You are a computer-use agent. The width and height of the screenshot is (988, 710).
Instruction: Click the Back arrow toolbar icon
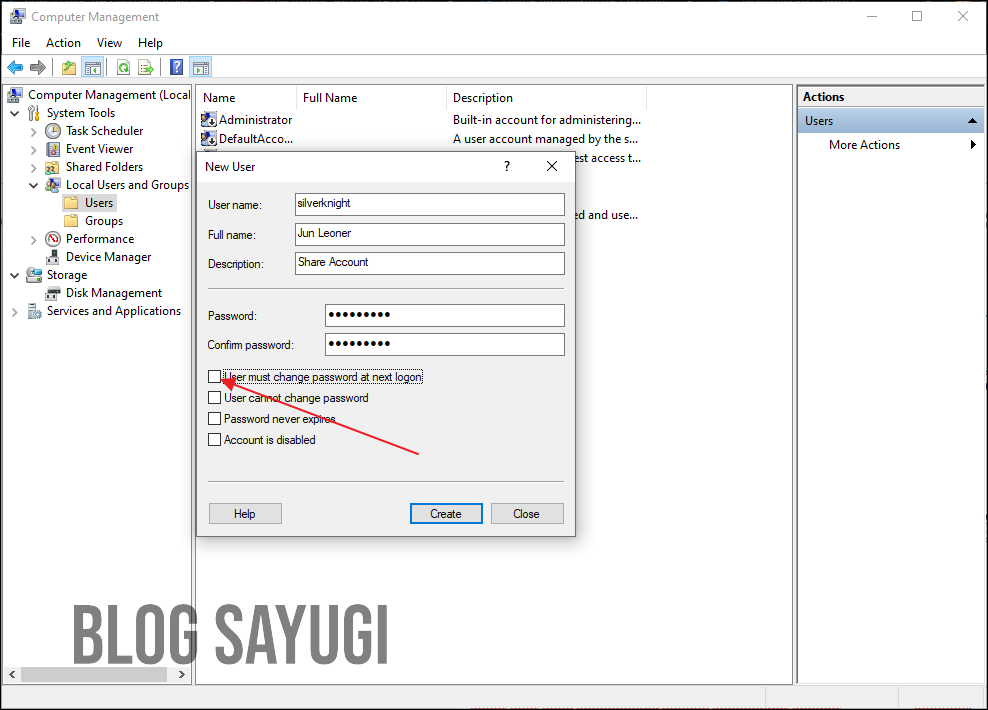pyautogui.click(x=15, y=67)
